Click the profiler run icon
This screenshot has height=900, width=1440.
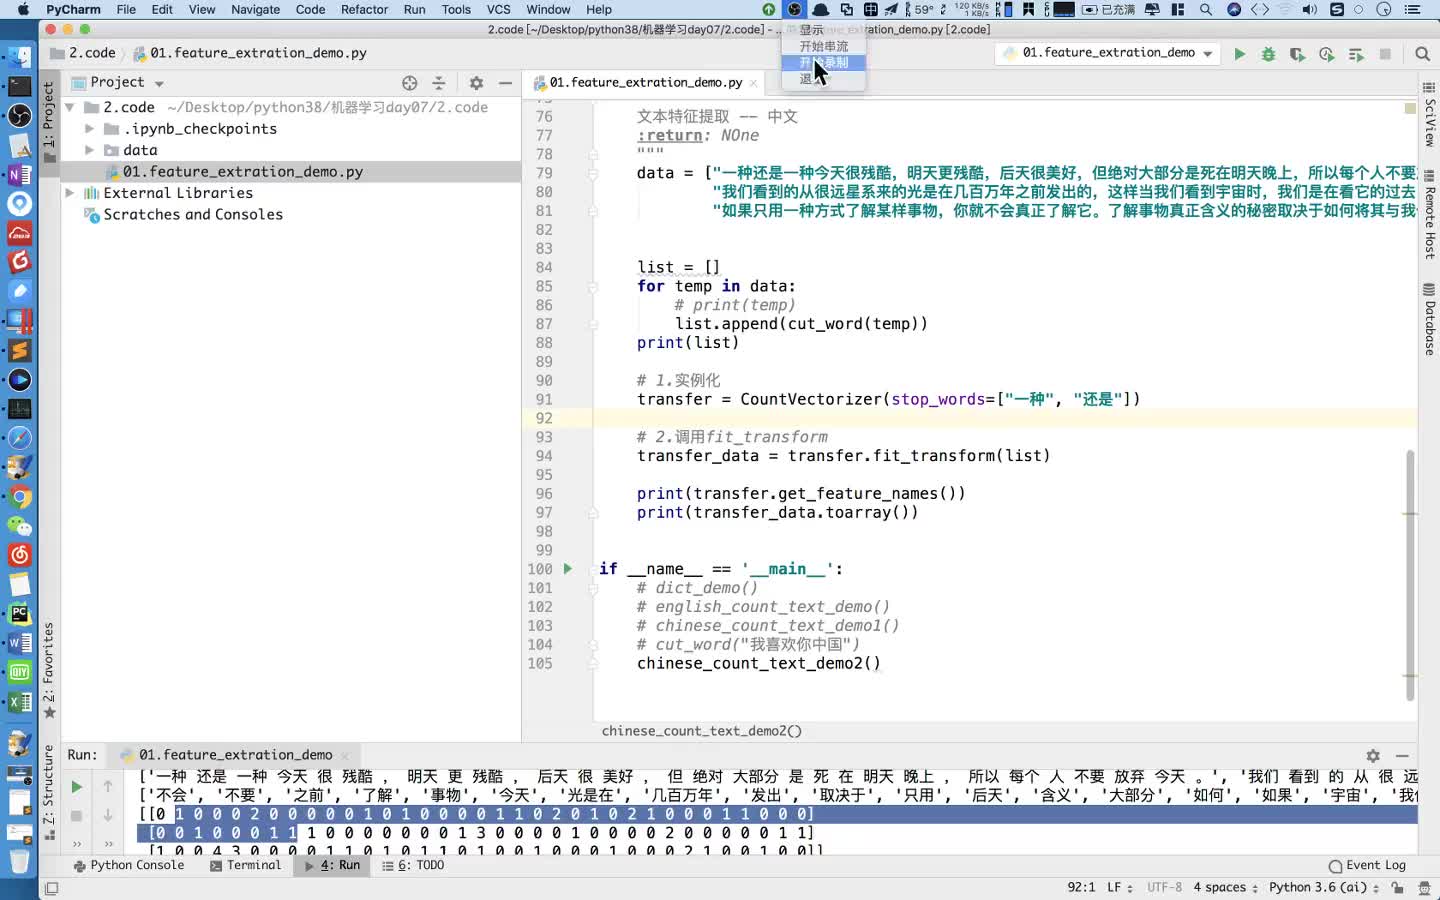click(x=1326, y=54)
